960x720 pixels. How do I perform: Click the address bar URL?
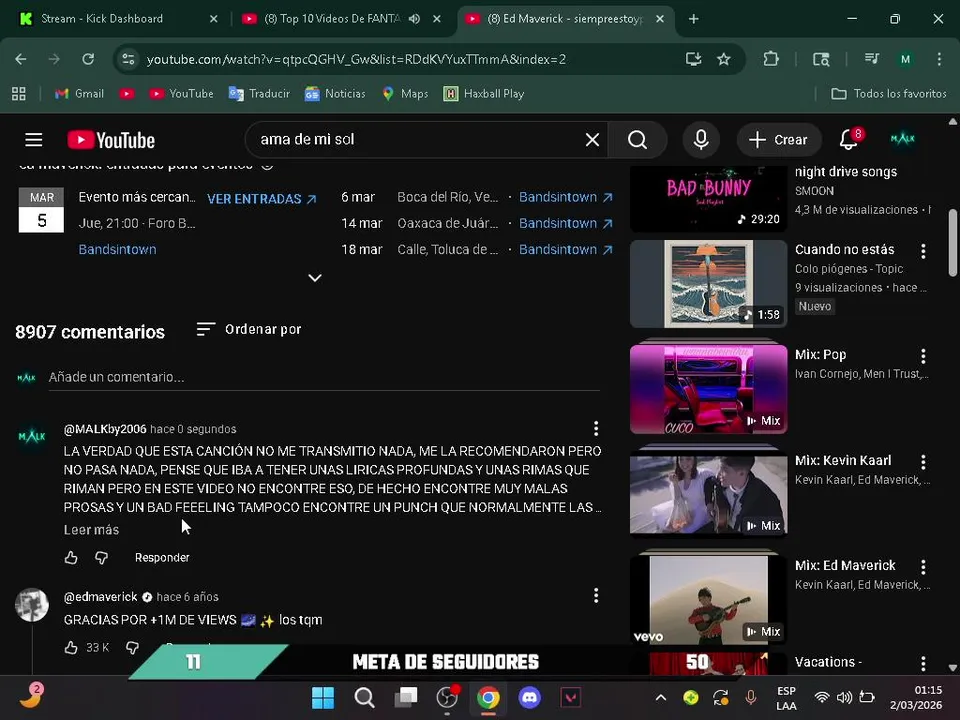point(356,59)
